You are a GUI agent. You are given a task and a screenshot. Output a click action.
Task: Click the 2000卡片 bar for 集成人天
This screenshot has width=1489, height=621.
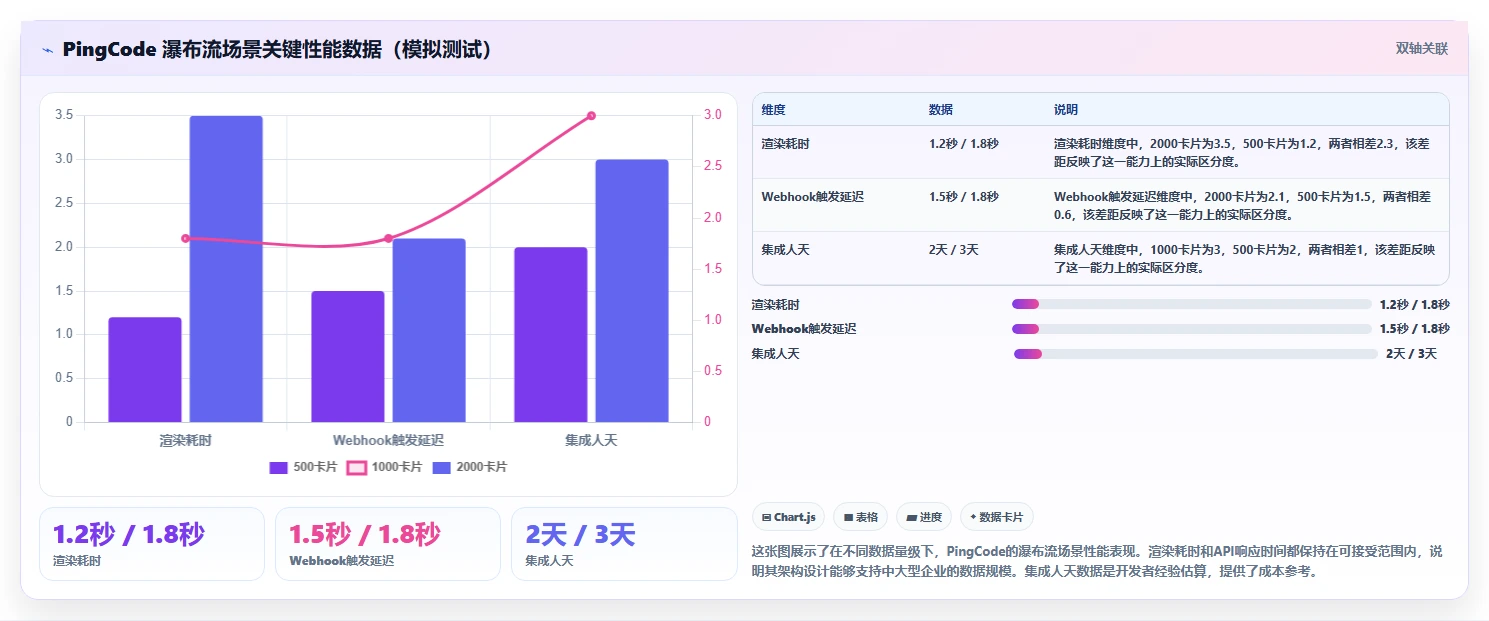632,291
